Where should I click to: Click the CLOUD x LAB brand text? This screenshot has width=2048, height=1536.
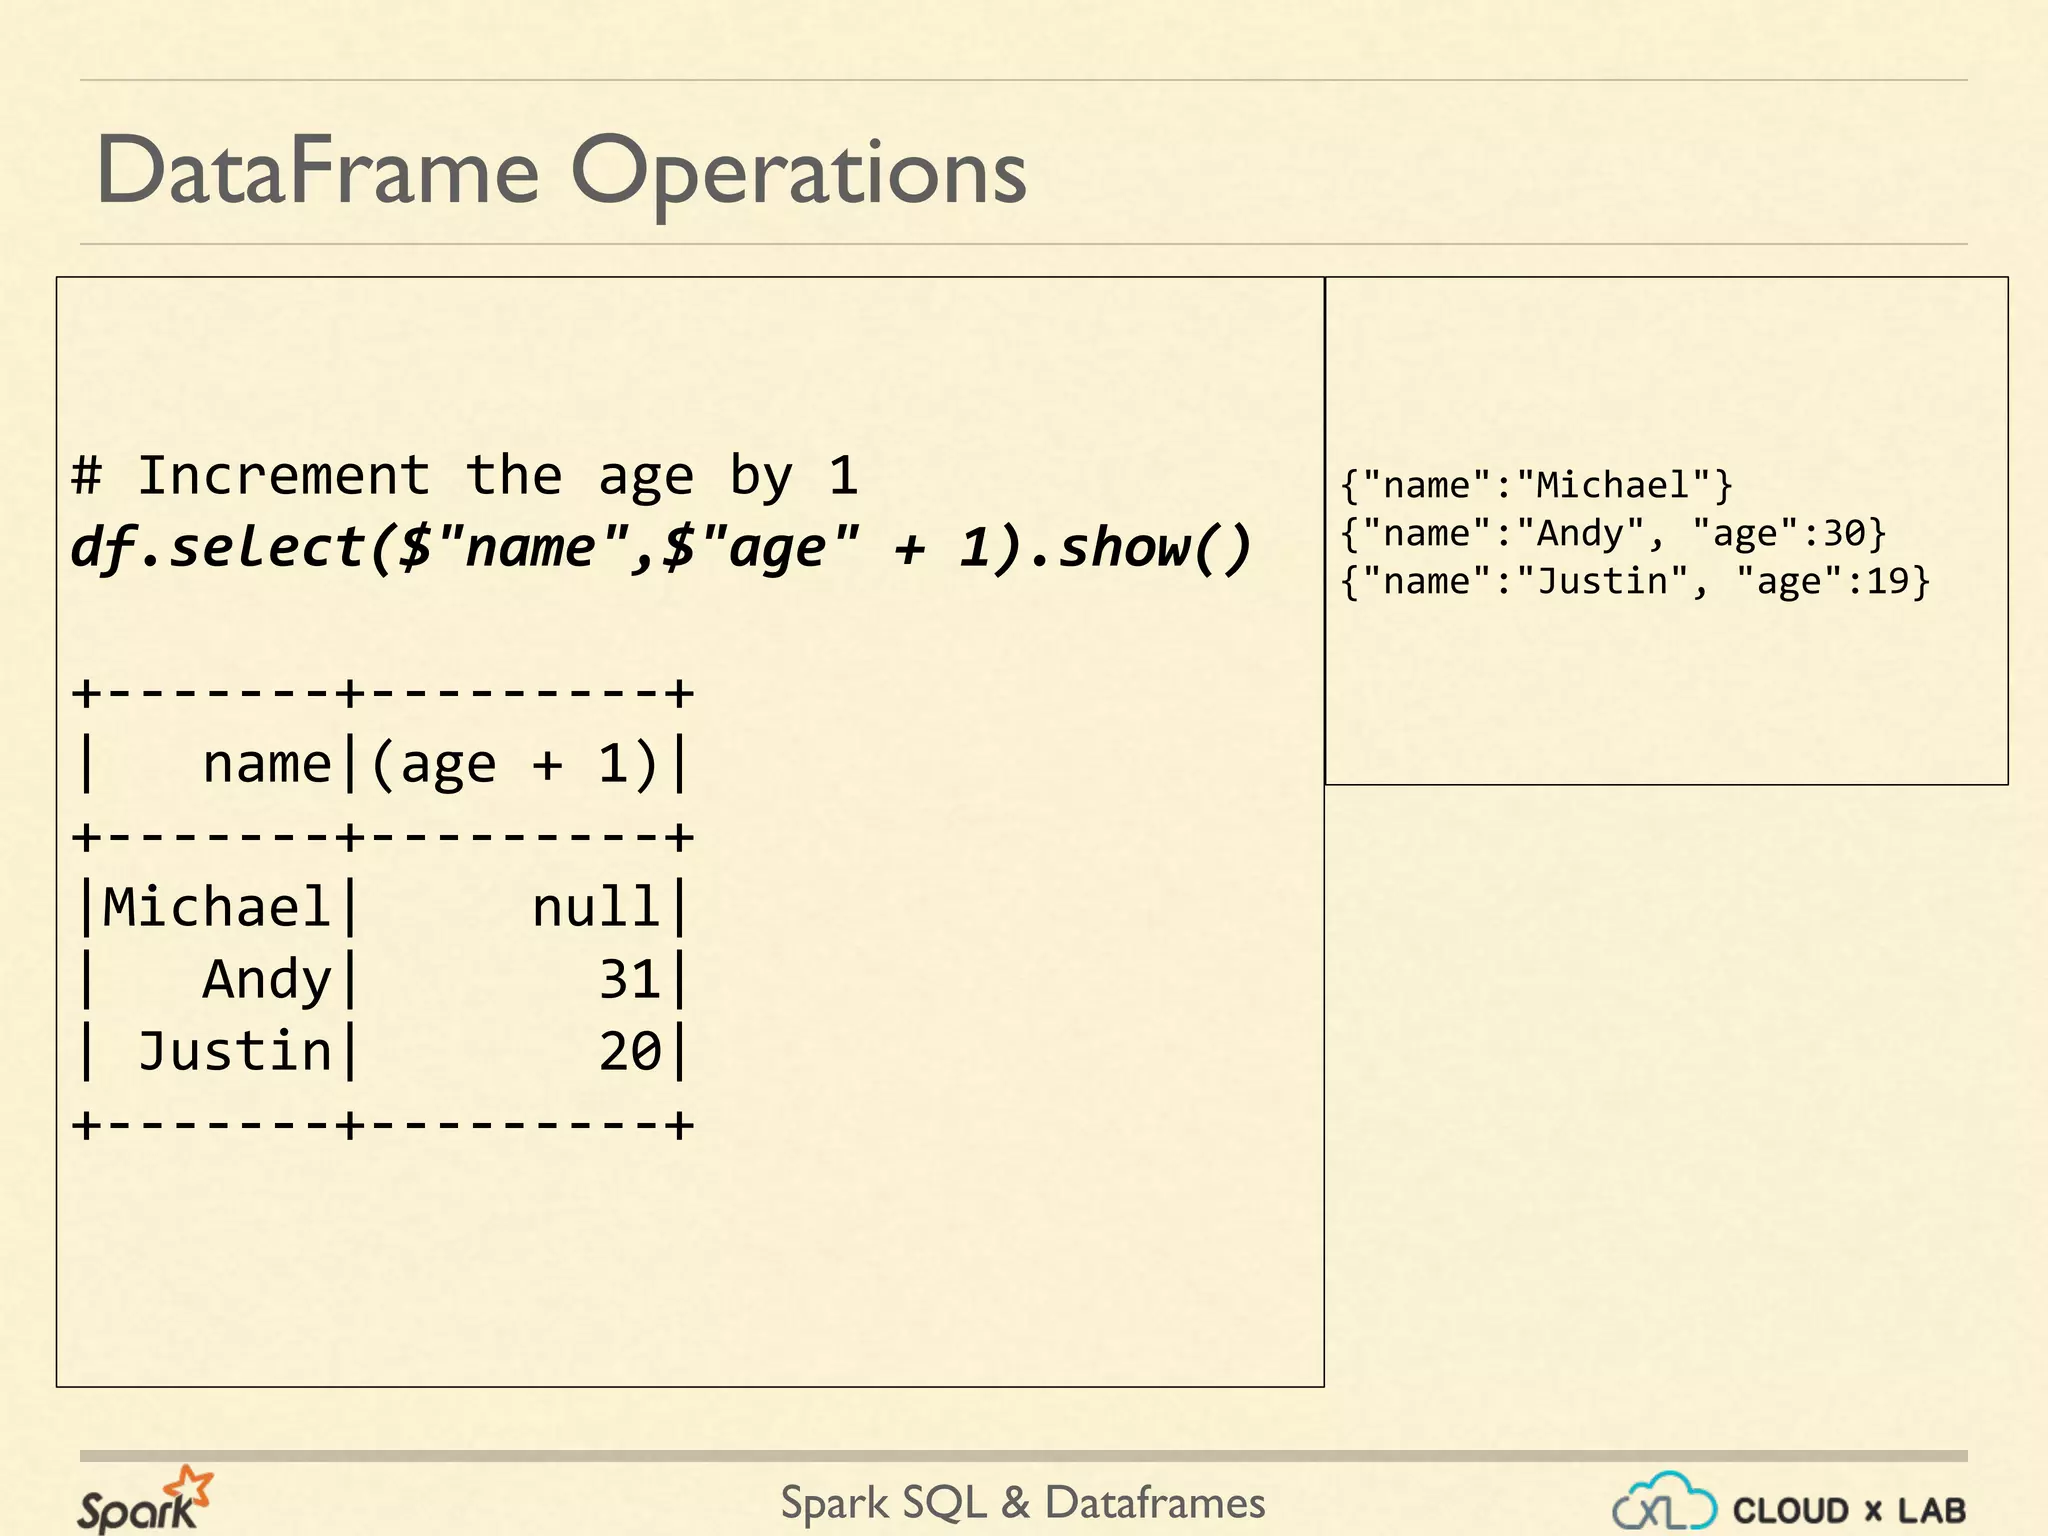pyautogui.click(x=1849, y=1510)
